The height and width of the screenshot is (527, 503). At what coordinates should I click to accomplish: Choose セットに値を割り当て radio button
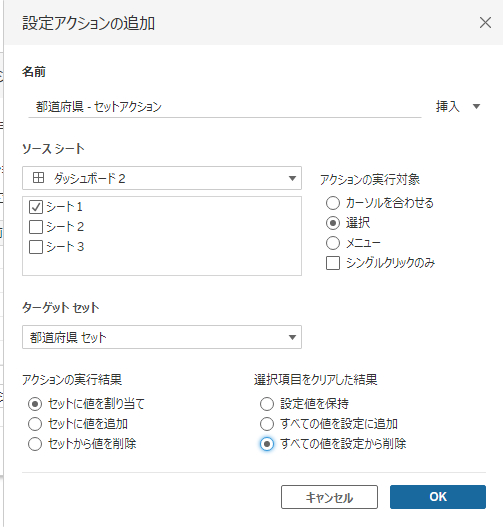[x=35, y=404]
